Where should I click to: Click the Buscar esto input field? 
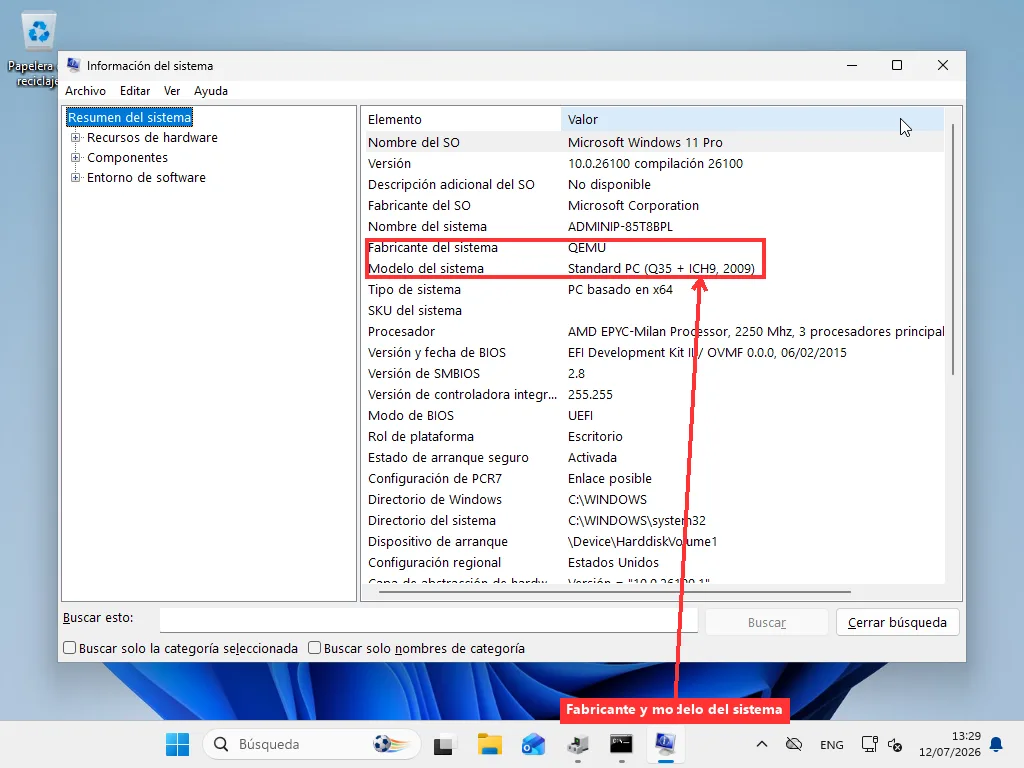tap(428, 620)
